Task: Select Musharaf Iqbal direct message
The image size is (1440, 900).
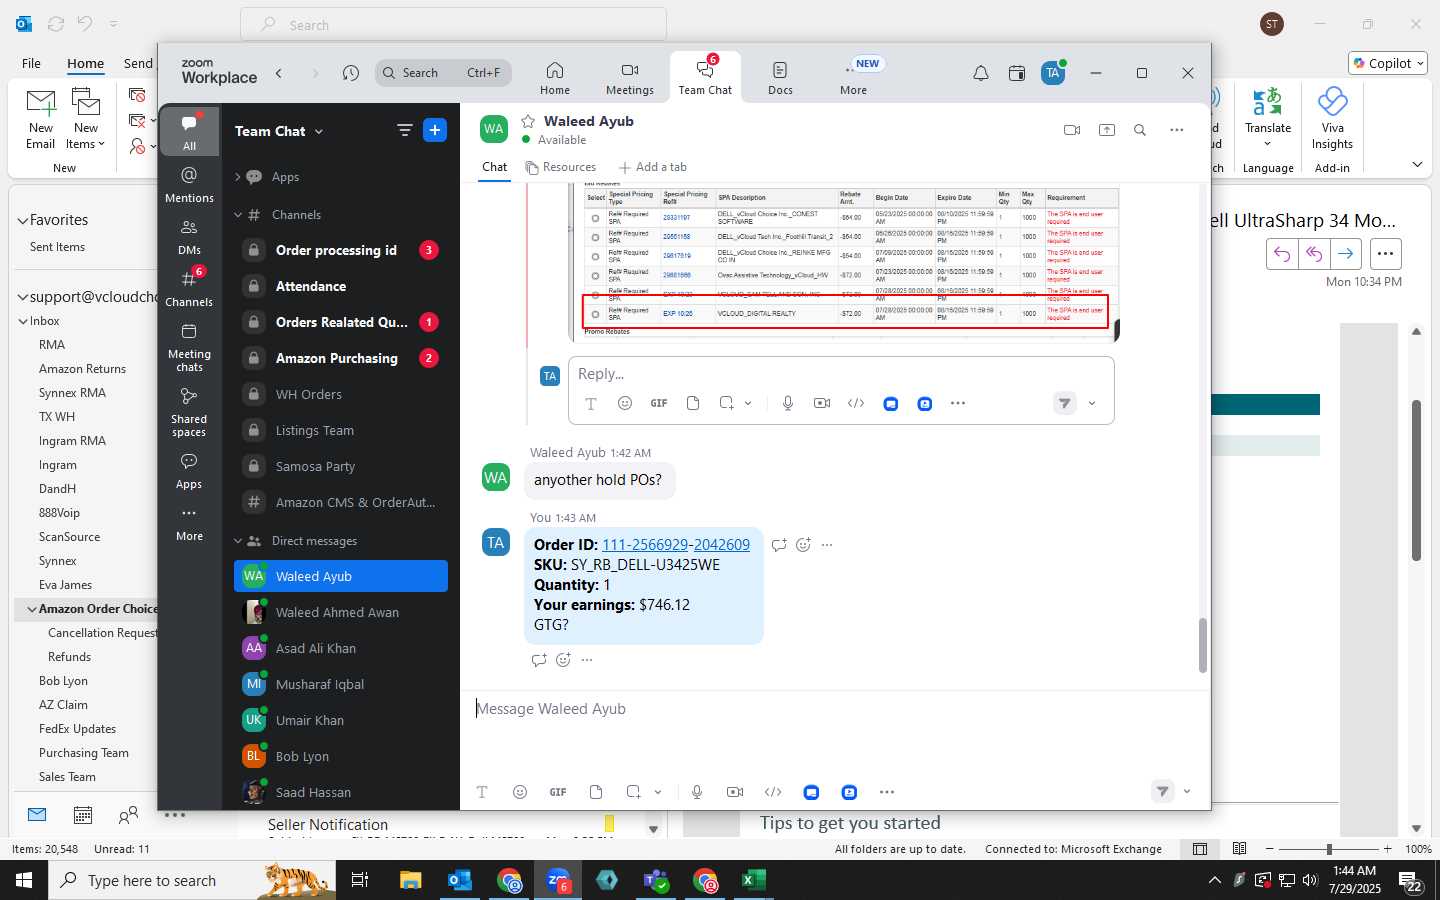Action: pyautogui.click(x=341, y=684)
